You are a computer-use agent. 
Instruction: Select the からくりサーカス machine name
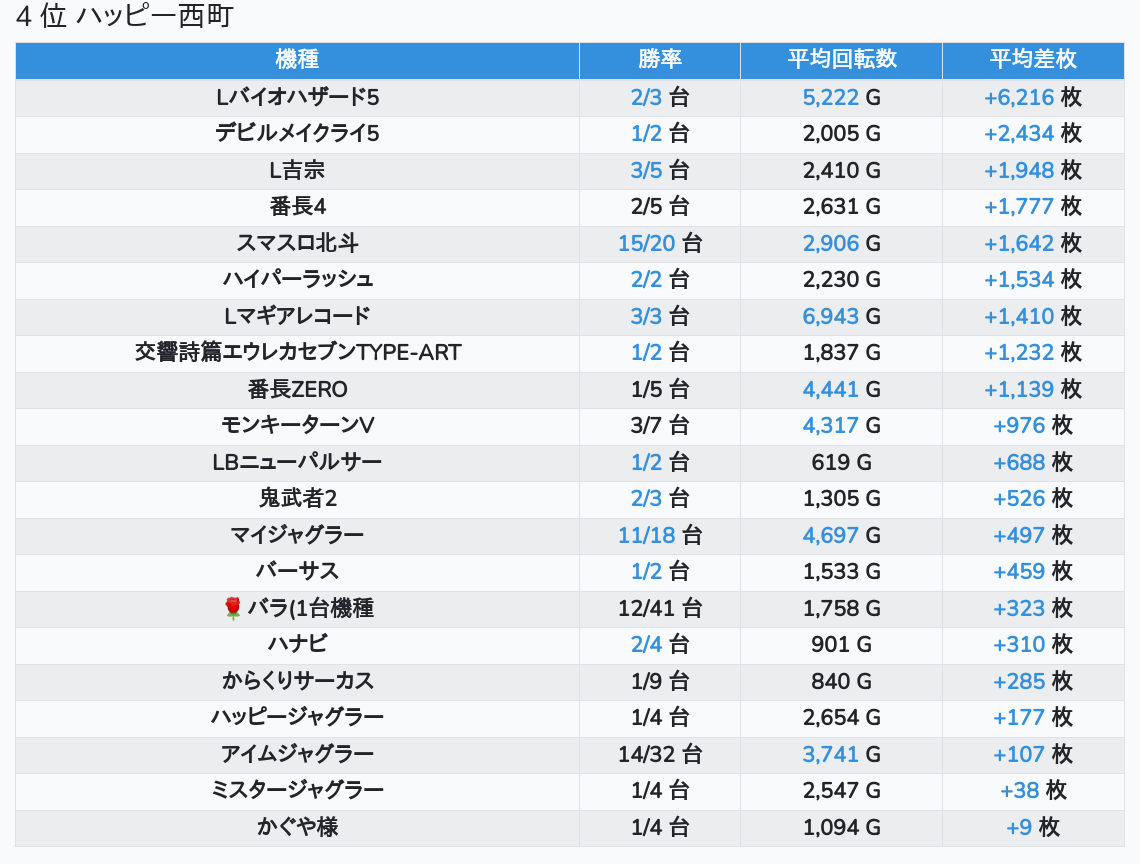pyautogui.click(x=297, y=681)
